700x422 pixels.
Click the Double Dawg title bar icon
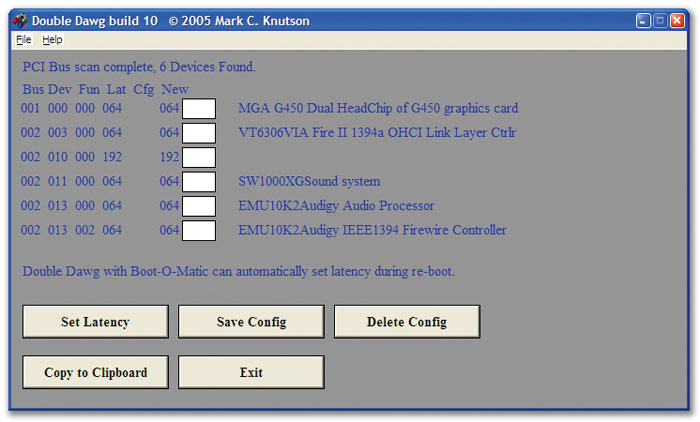pos(20,21)
